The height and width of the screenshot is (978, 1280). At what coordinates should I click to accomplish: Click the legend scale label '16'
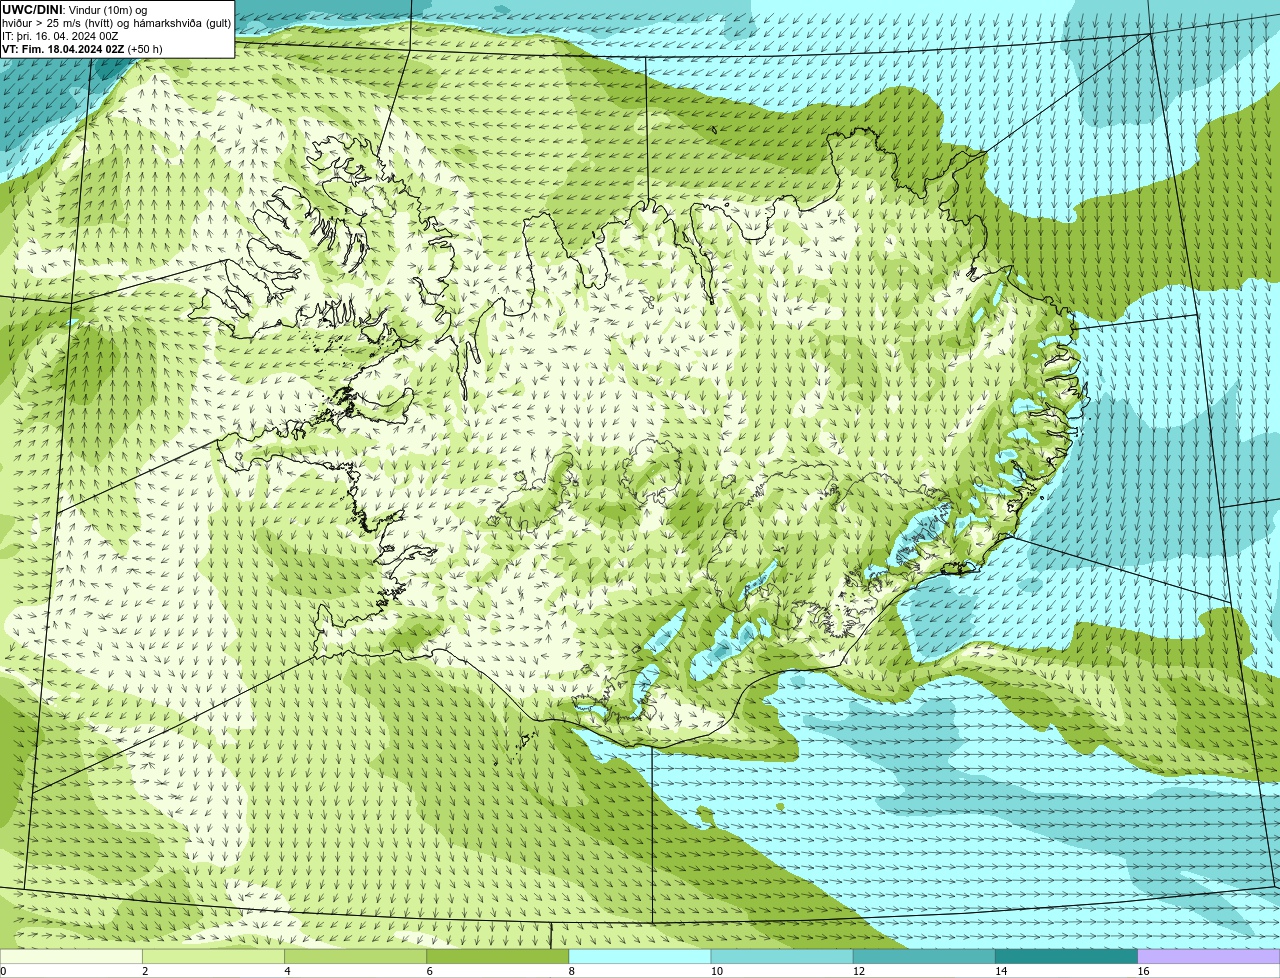pyautogui.click(x=1143, y=971)
